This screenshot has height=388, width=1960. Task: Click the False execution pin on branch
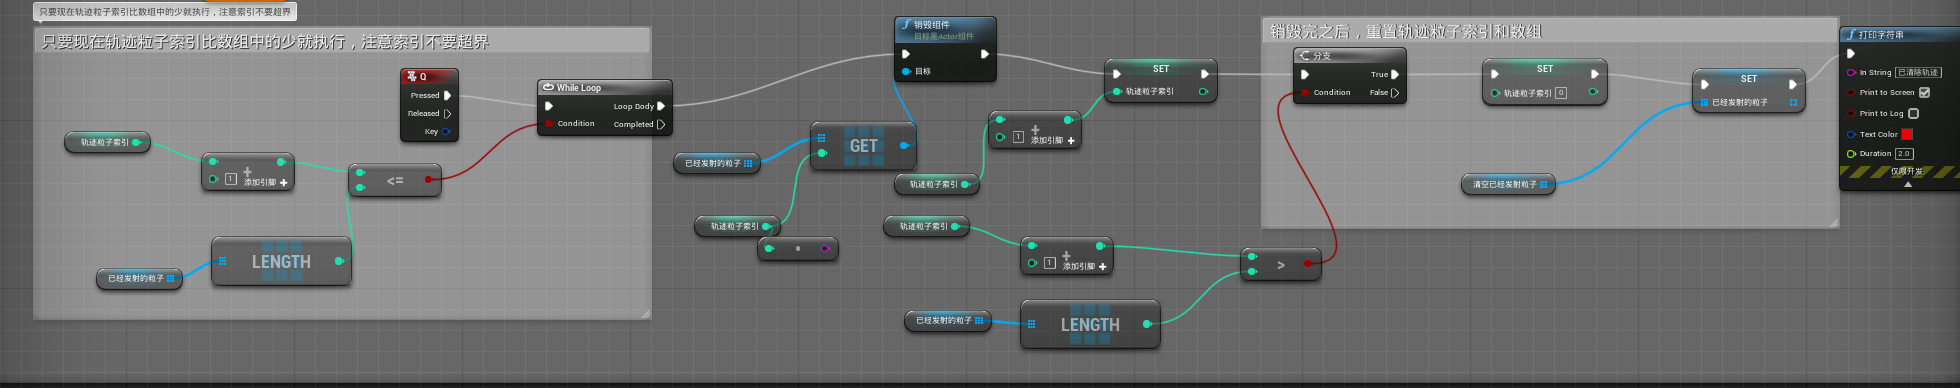pyautogui.click(x=1395, y=93)
